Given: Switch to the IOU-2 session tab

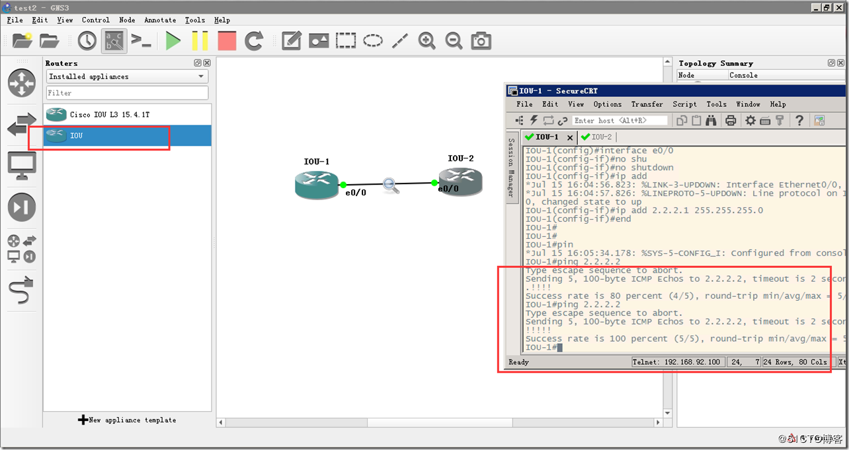Looking at the screenshot, I should pyautogui.click(x=596, y=137).
